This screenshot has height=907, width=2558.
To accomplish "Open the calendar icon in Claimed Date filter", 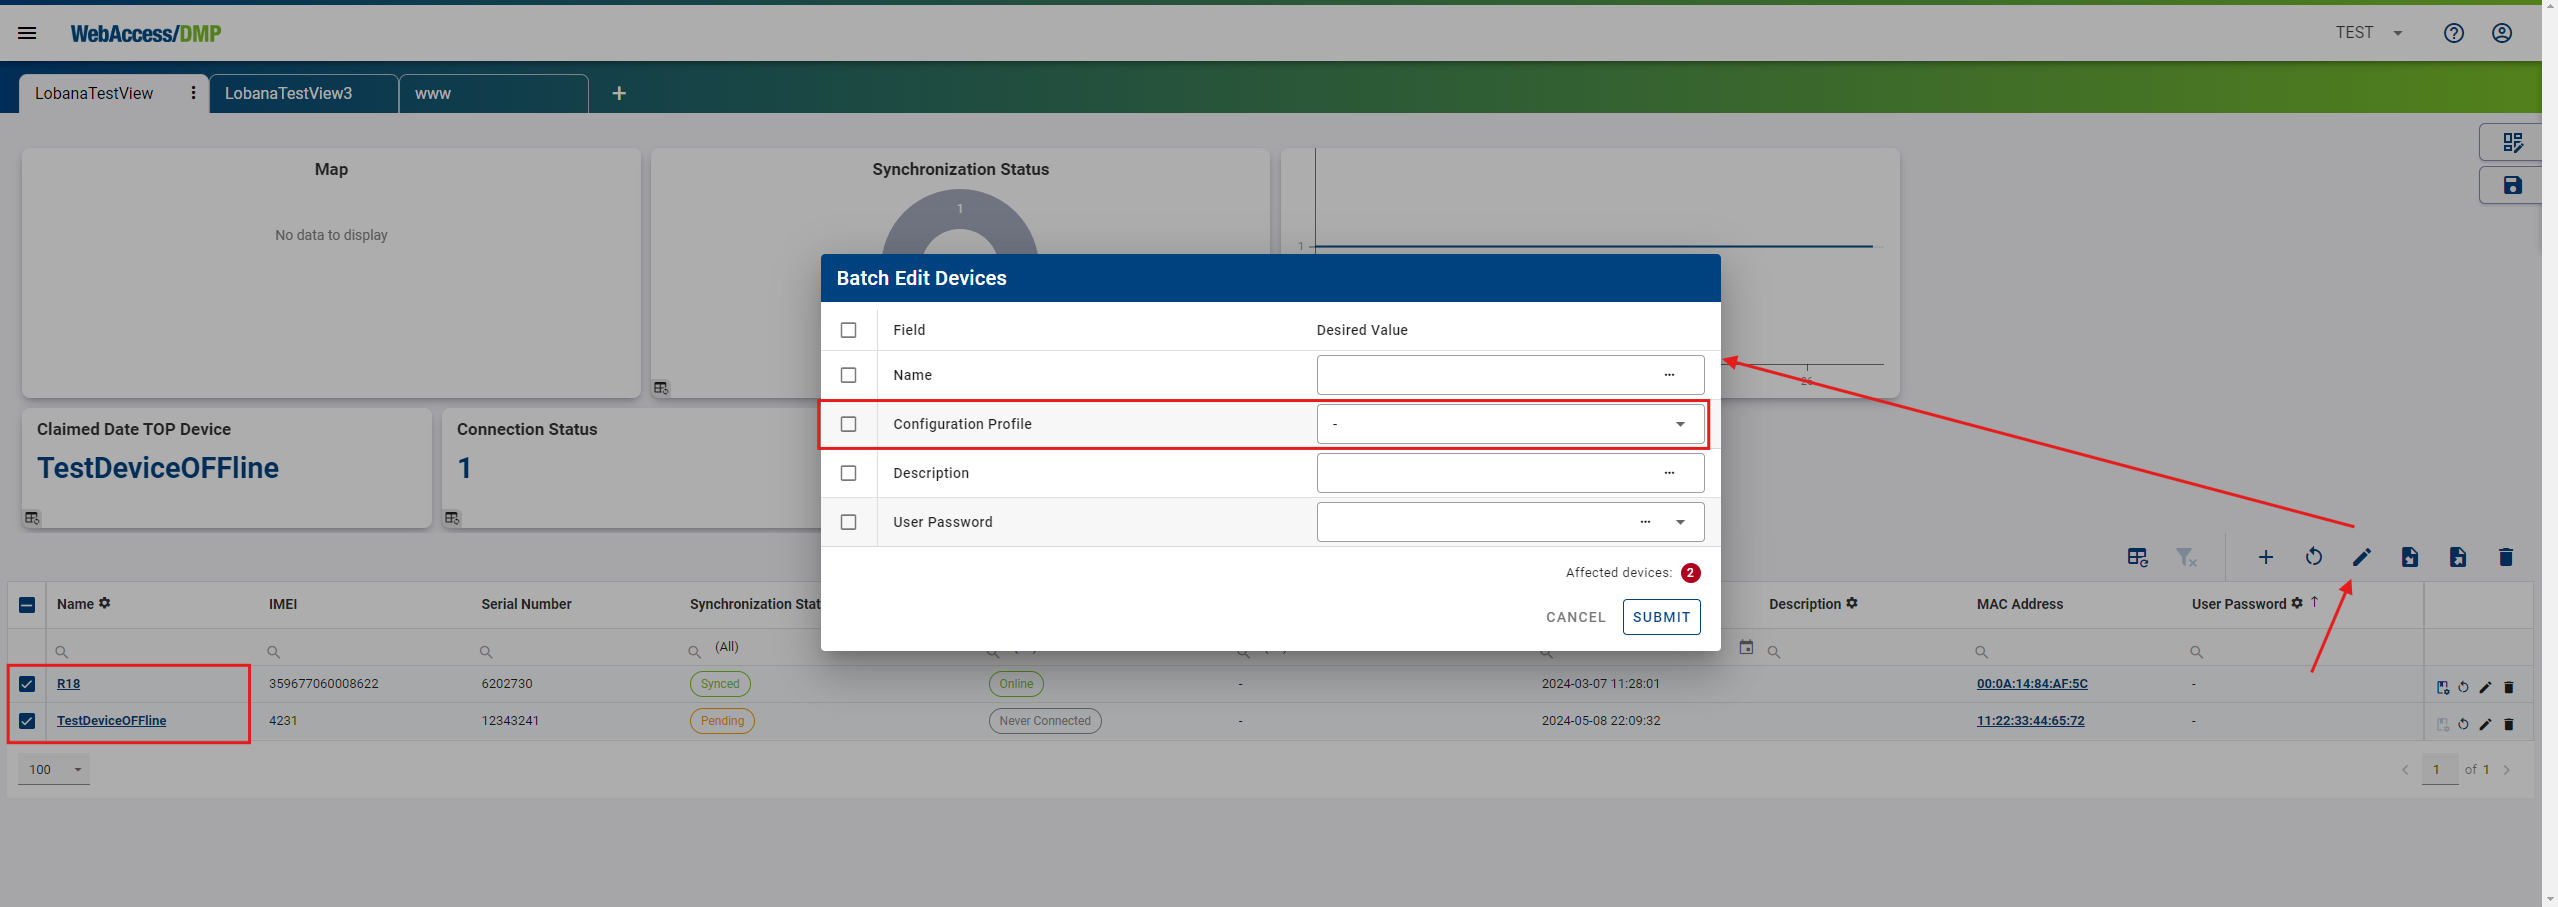I will tap(1746, 648).
